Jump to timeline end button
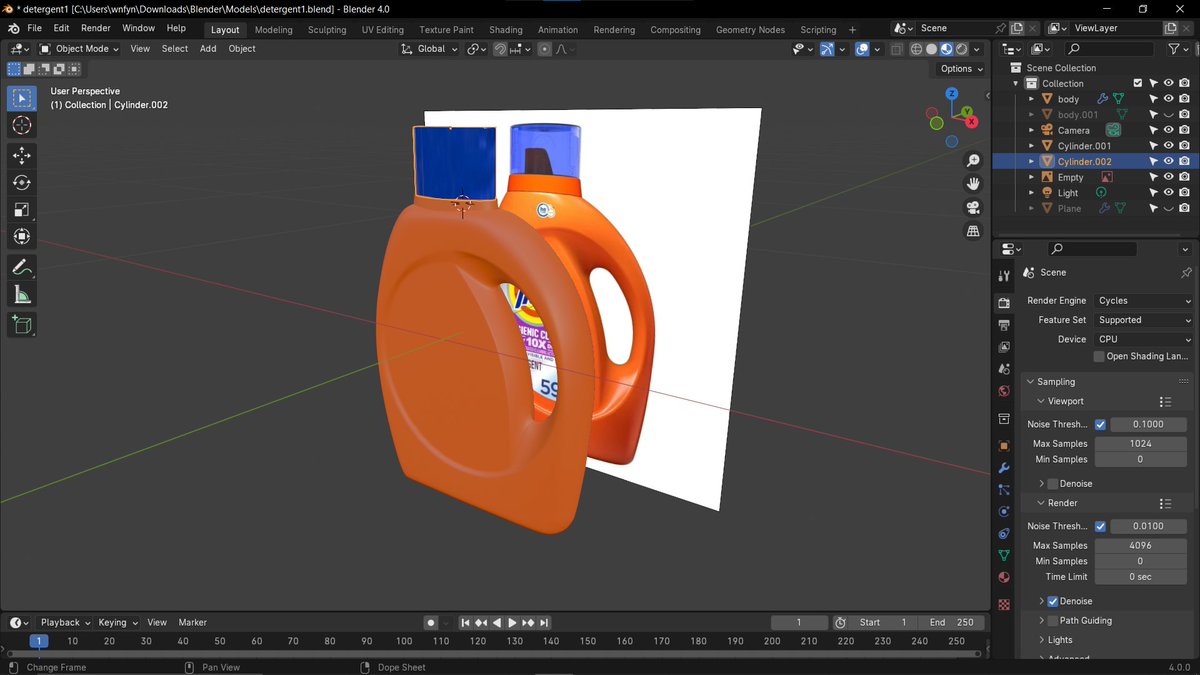The image size is (1200, 675). click(545, 622)
